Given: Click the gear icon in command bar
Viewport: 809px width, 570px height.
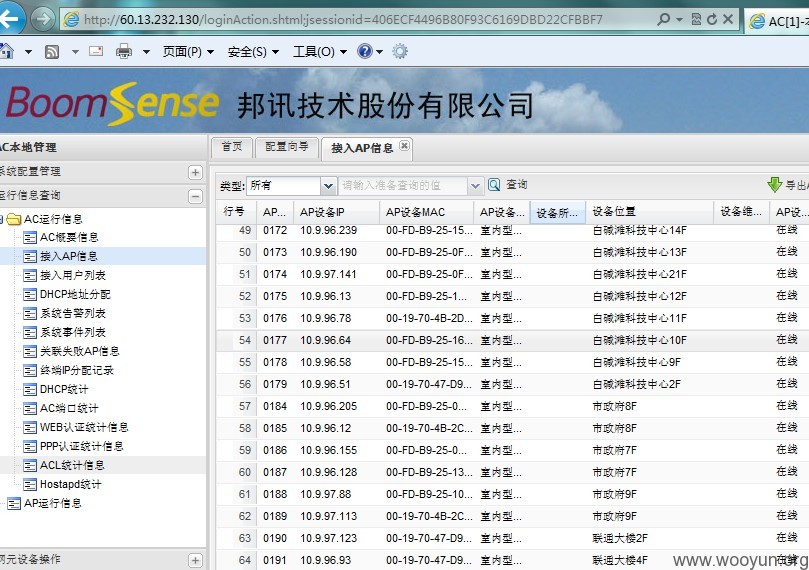Looking at the screenshot, I should coord(400,51).
